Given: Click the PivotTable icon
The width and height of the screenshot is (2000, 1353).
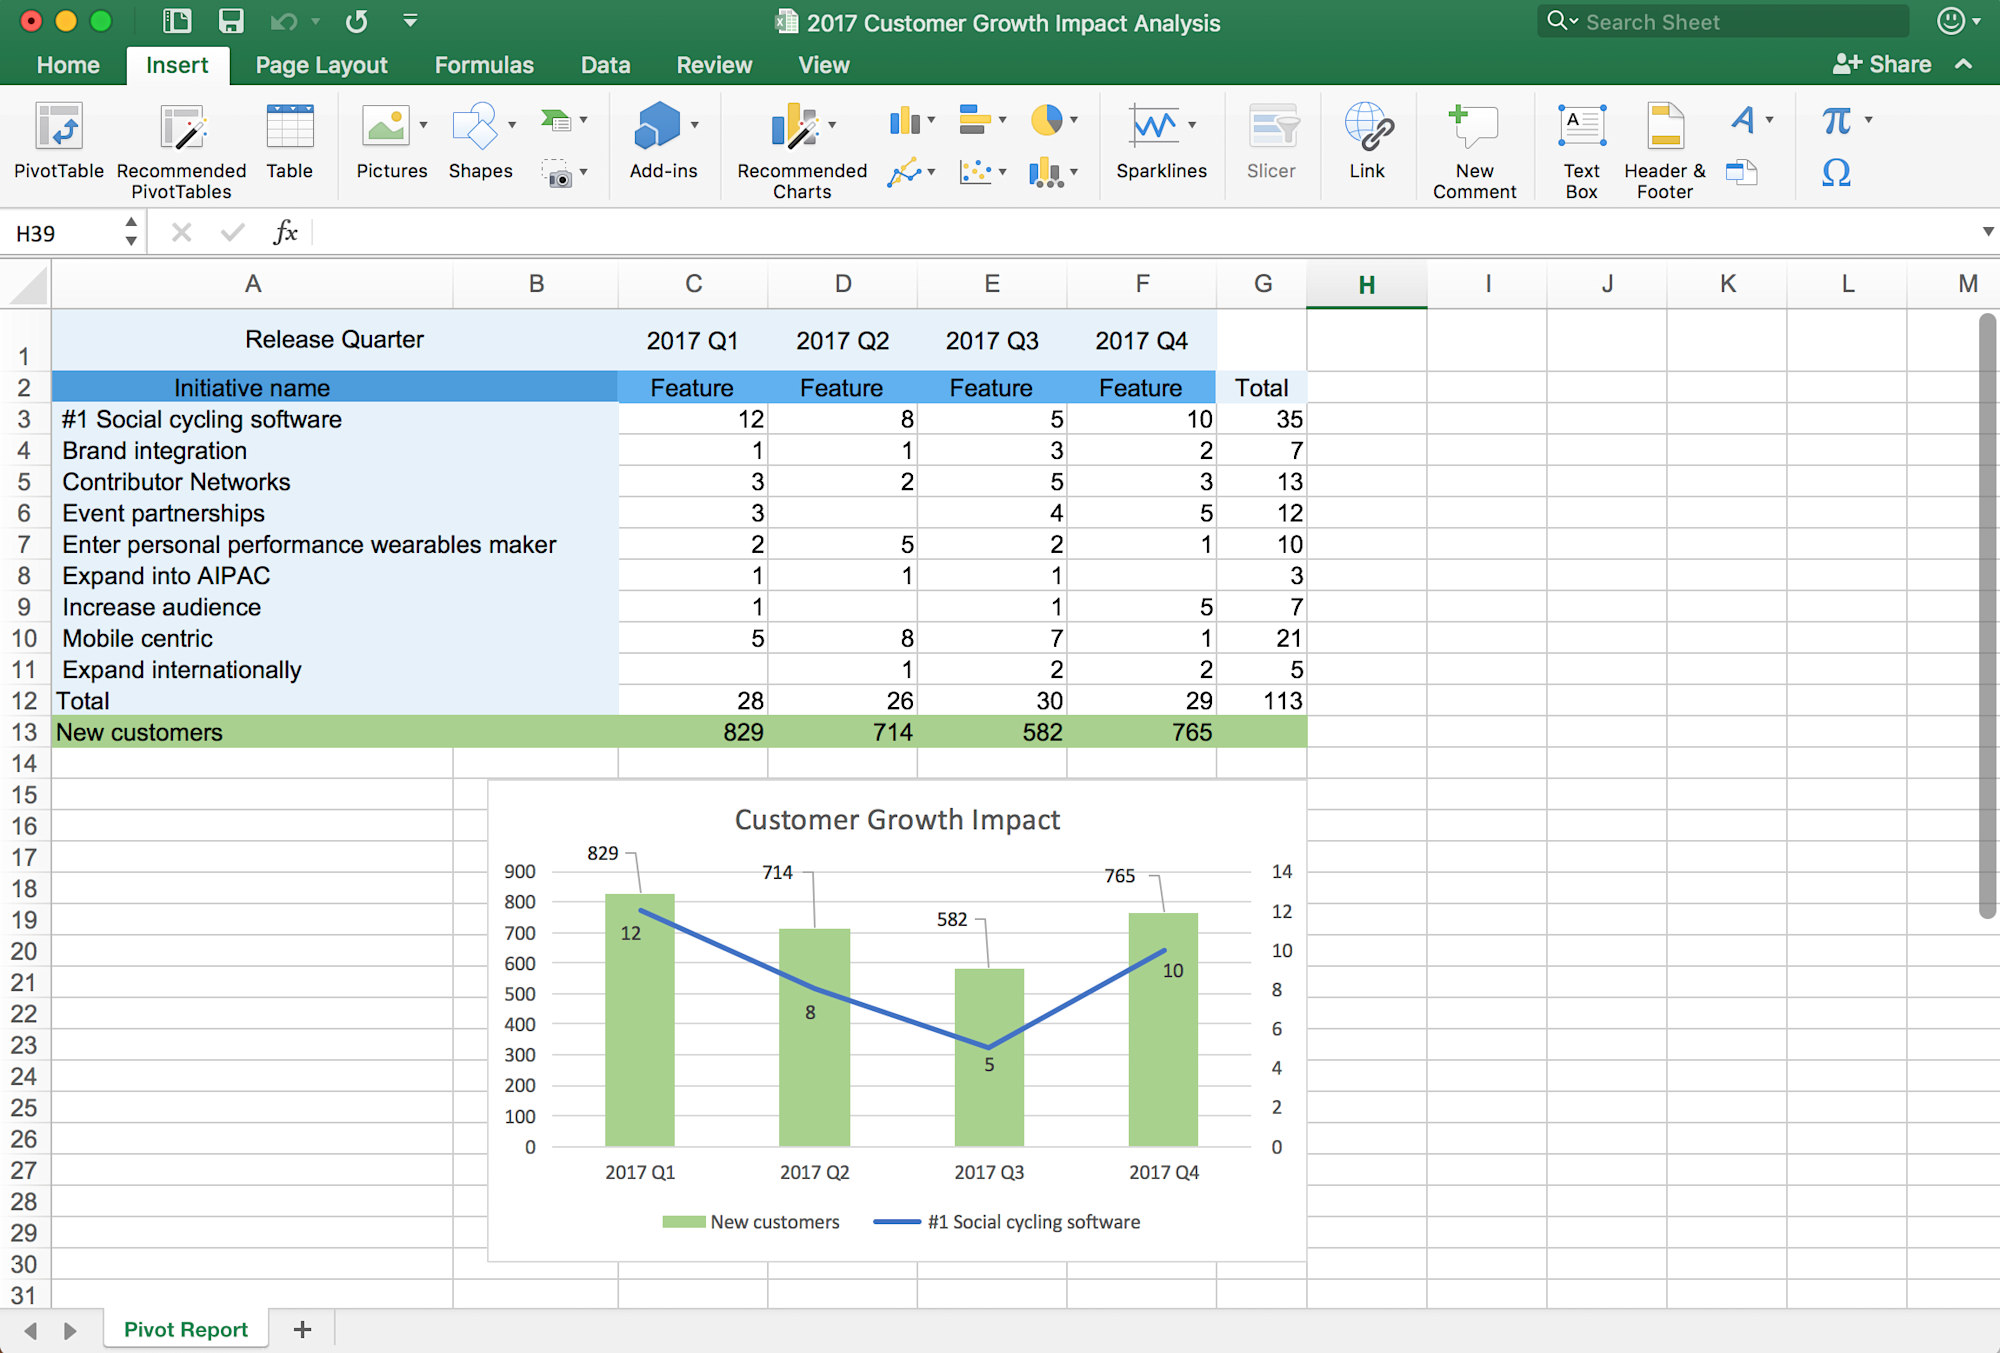Looking at the screenshot, I should 58,128.
